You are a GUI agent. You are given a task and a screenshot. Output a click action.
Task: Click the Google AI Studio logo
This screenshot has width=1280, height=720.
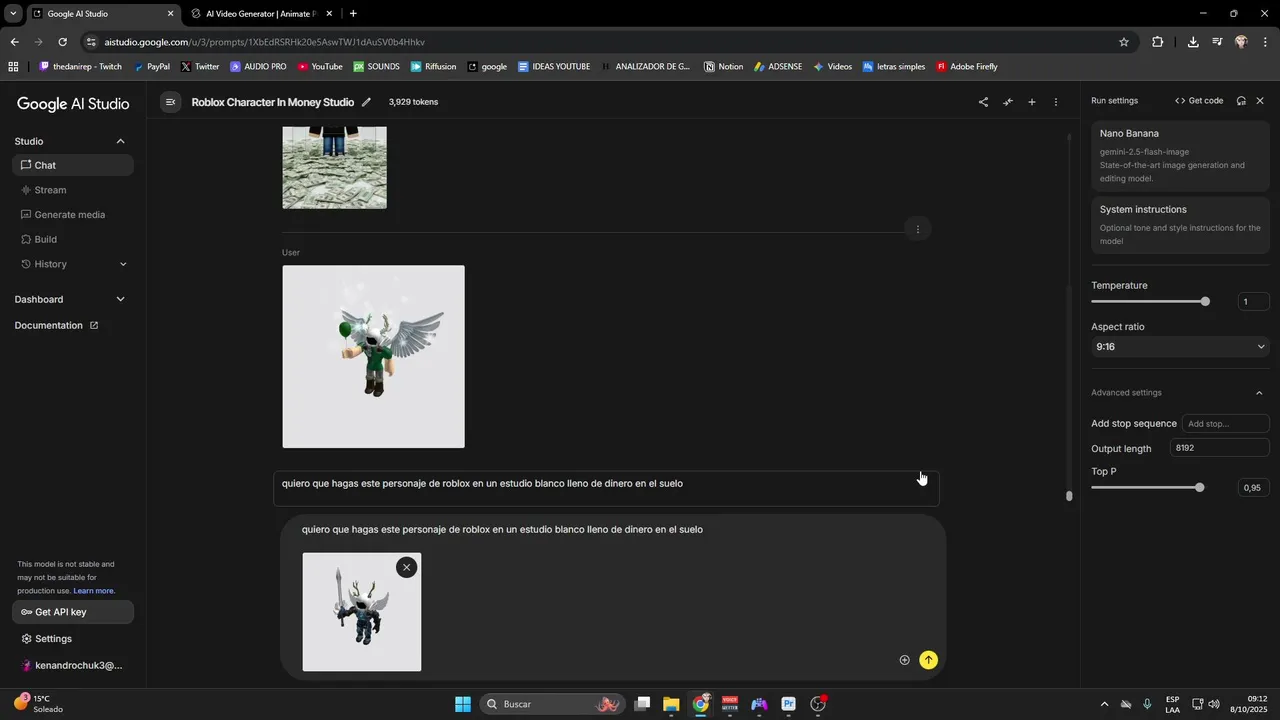[73, 104]
